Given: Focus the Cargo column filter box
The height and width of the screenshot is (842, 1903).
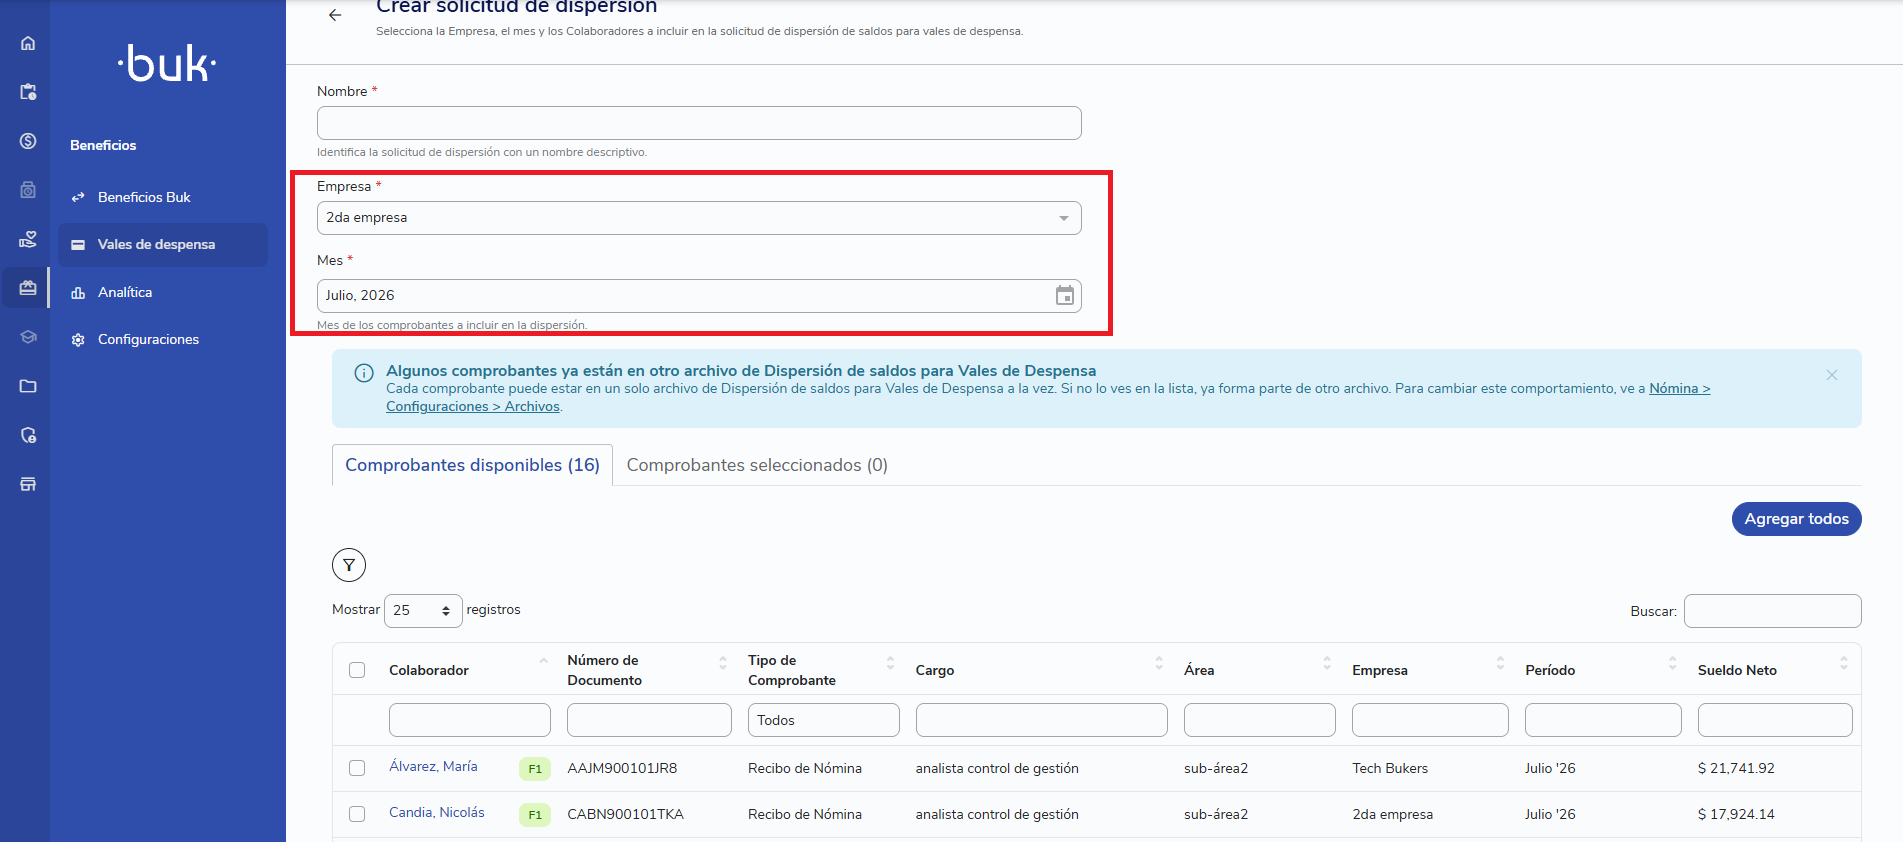Looking at the screenshot, I should (1041, 720).
